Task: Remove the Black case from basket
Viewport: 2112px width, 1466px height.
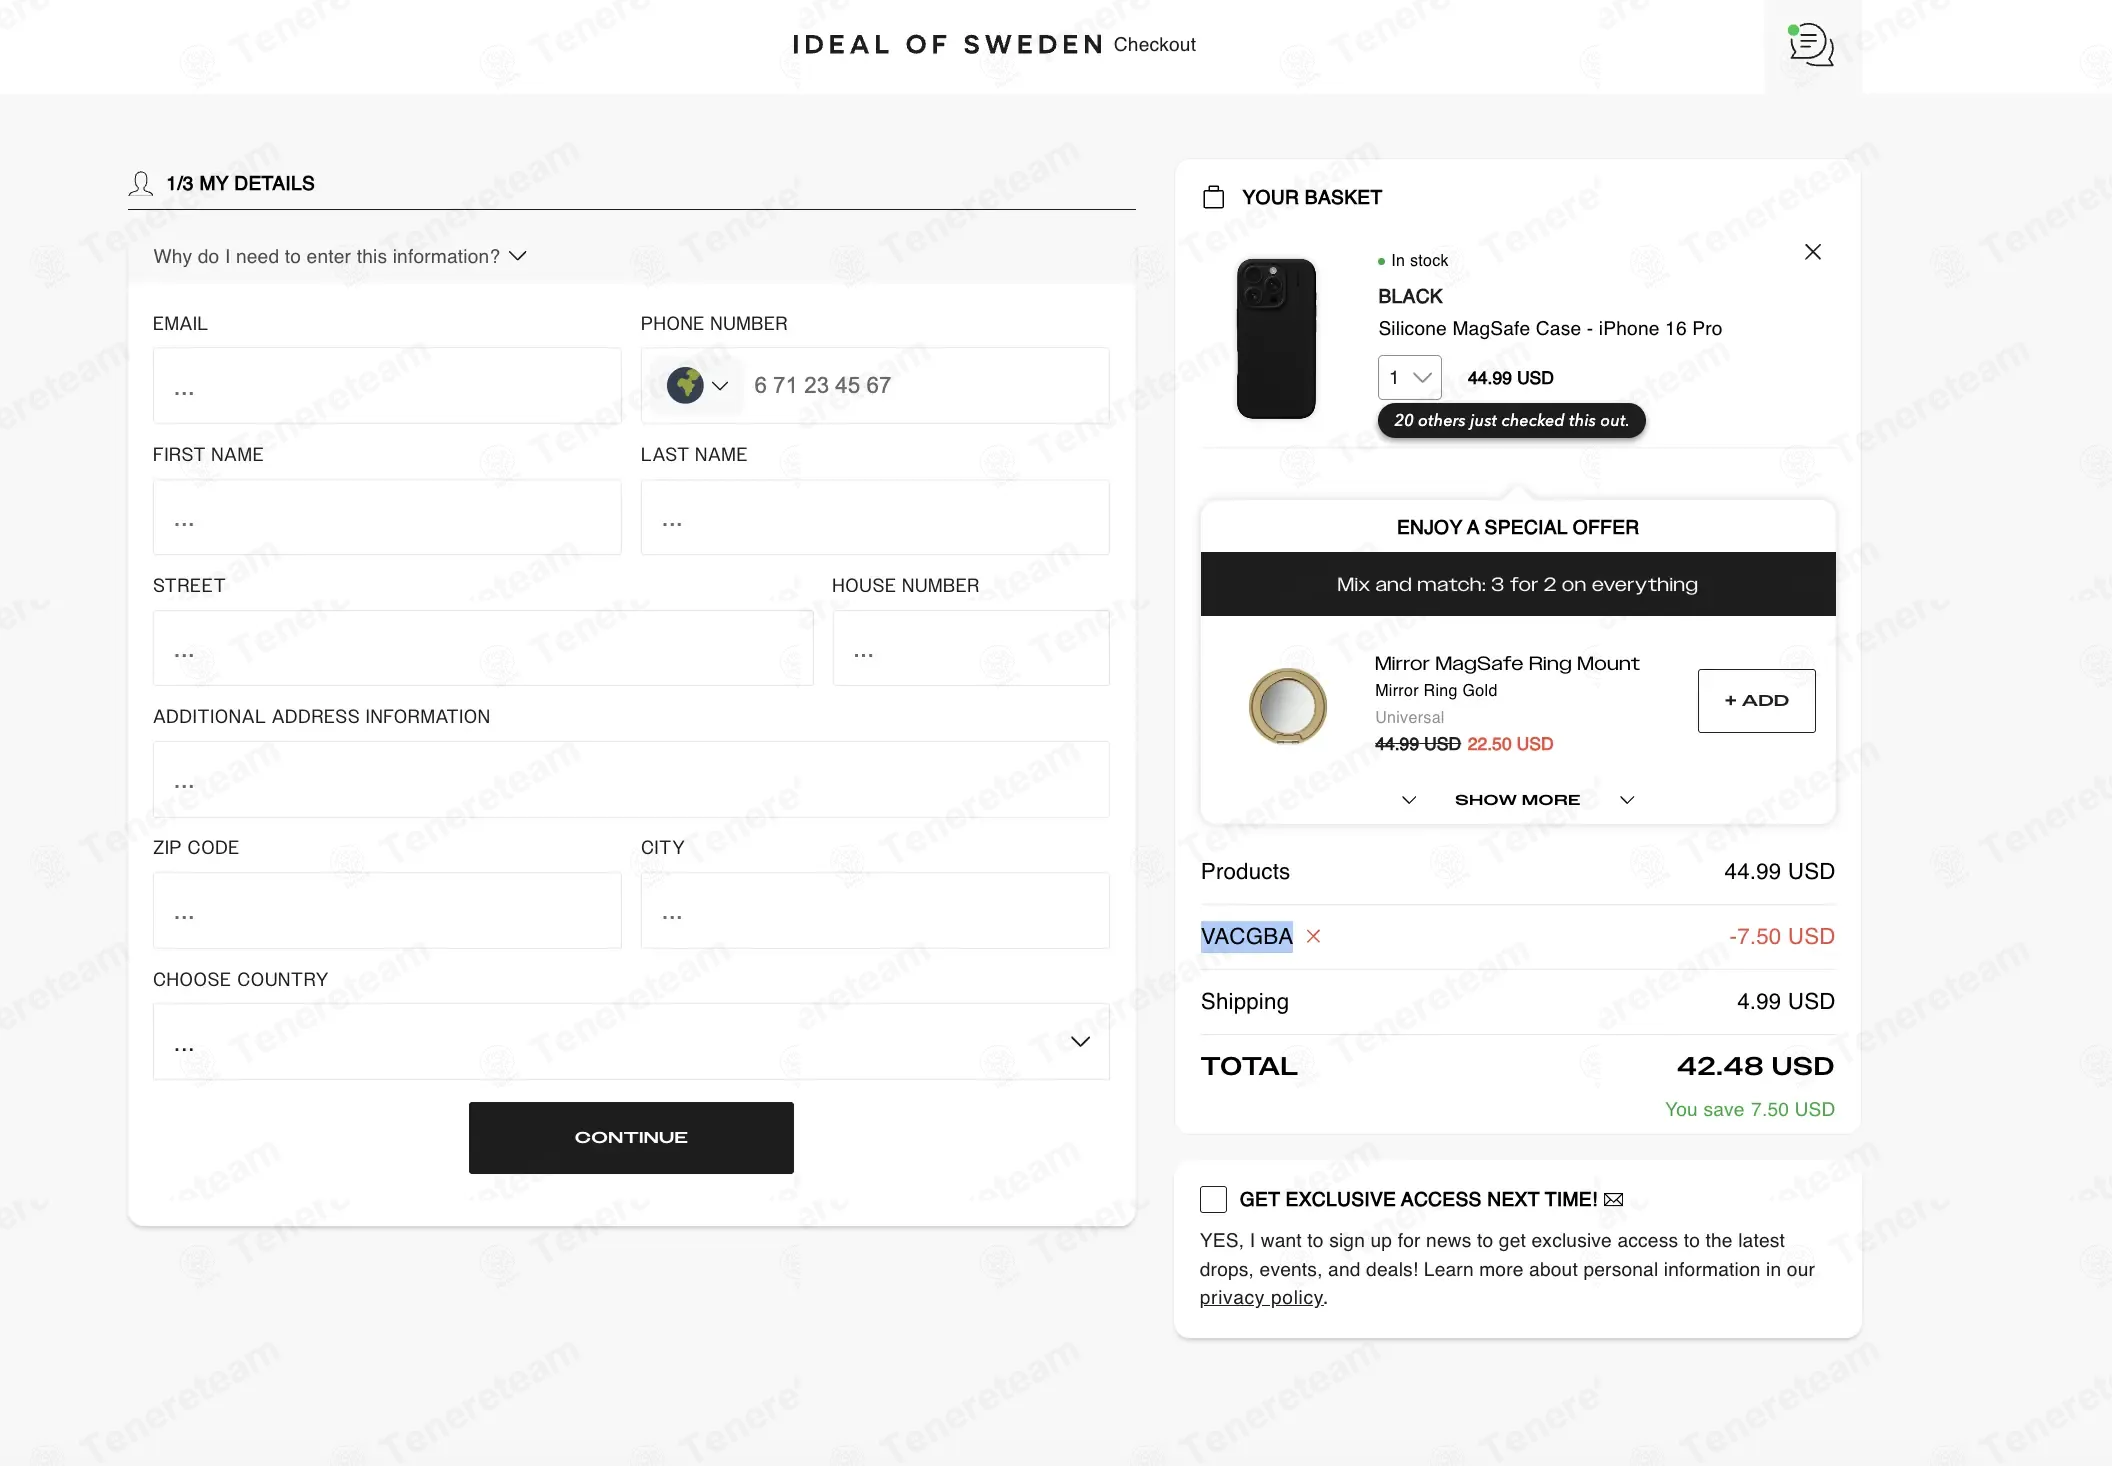Action: pyautogui.click(x=1812, y=252)
